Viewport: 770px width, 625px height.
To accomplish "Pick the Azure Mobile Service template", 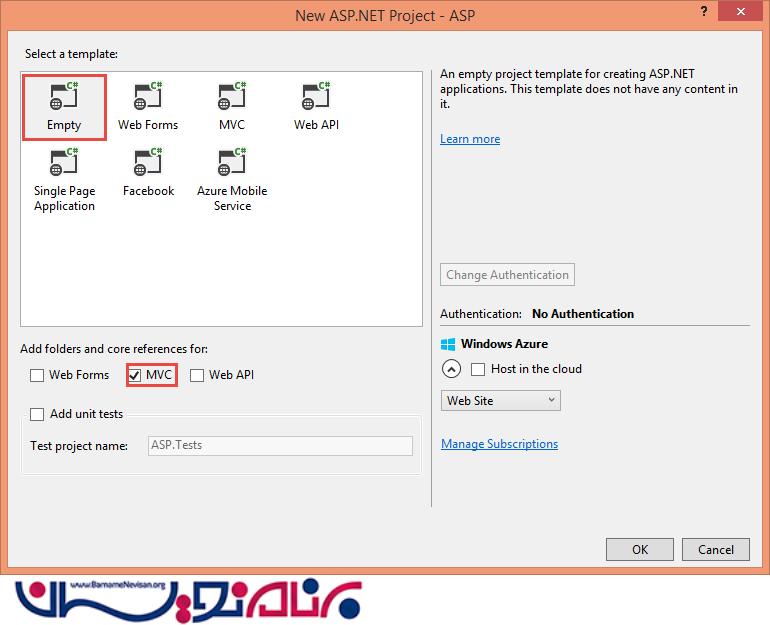I will click(232, 164).
